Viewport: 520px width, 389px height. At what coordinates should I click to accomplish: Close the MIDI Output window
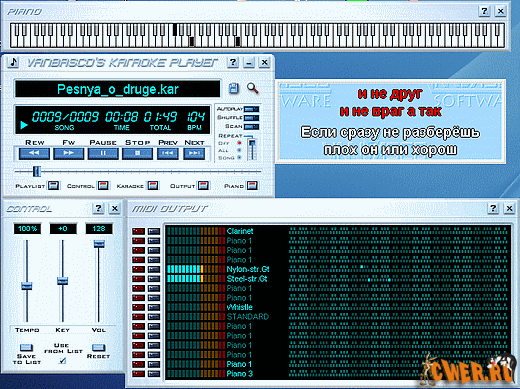pyautogui.click(x=509, y=208)
